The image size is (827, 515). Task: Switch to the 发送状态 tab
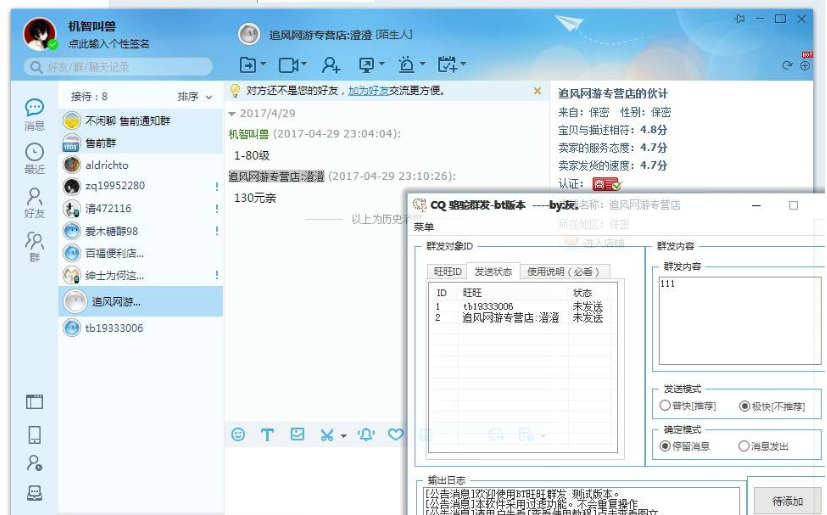coord(493,271)
